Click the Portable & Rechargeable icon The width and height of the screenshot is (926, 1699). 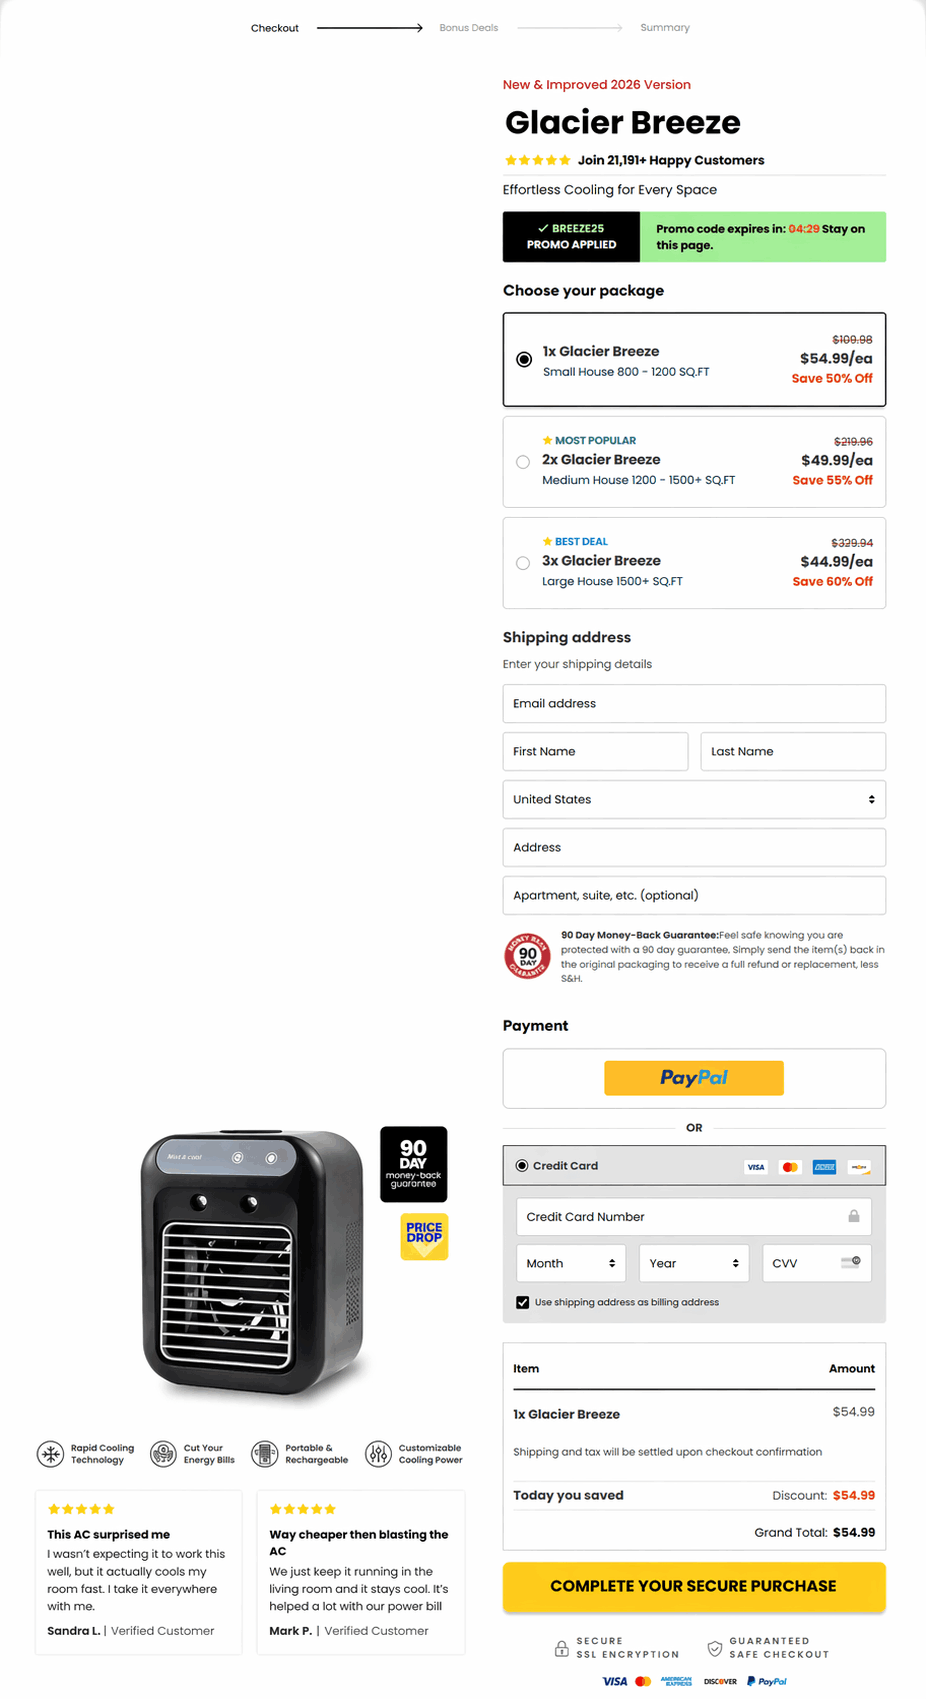pos(264,1454)
